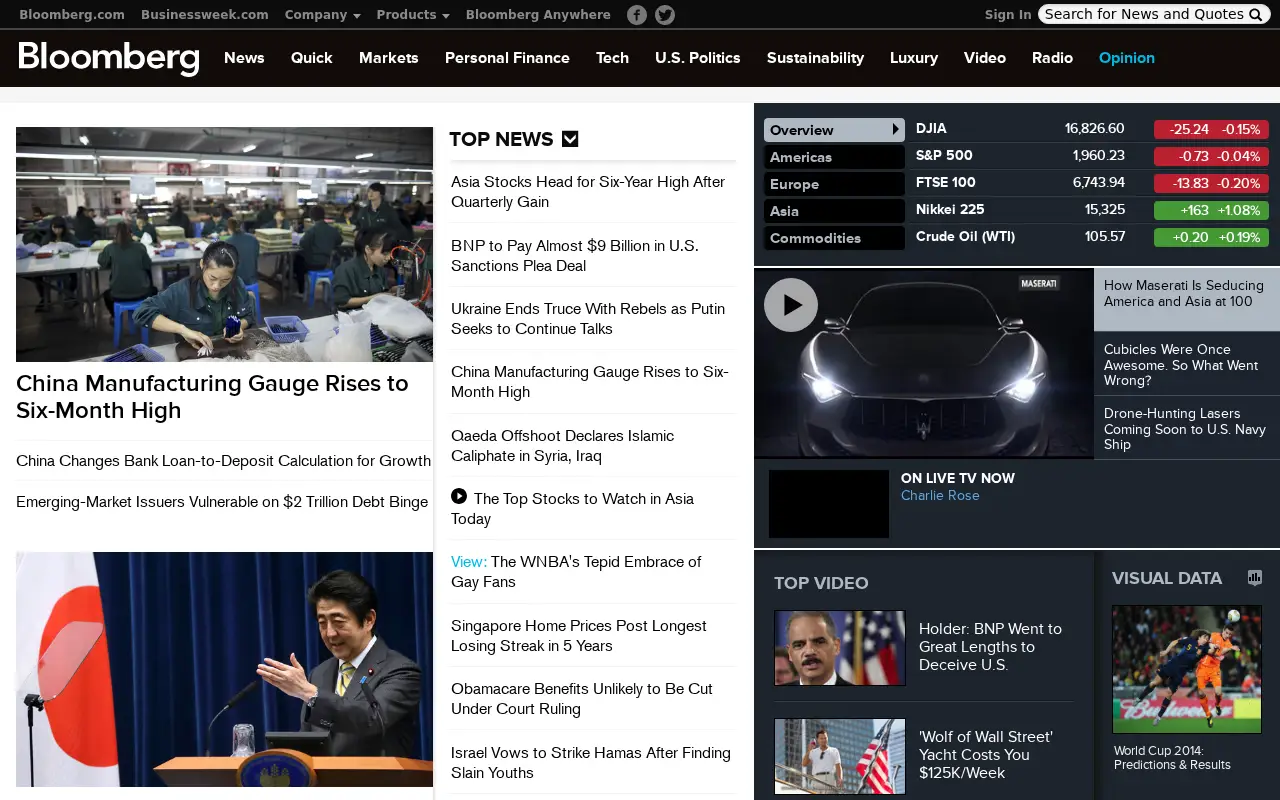The width and height of the screenshot is (1280, 800).
Task: Open Qaeda Offshoot Declares Islamic Caliphate story
Action: 563,446
